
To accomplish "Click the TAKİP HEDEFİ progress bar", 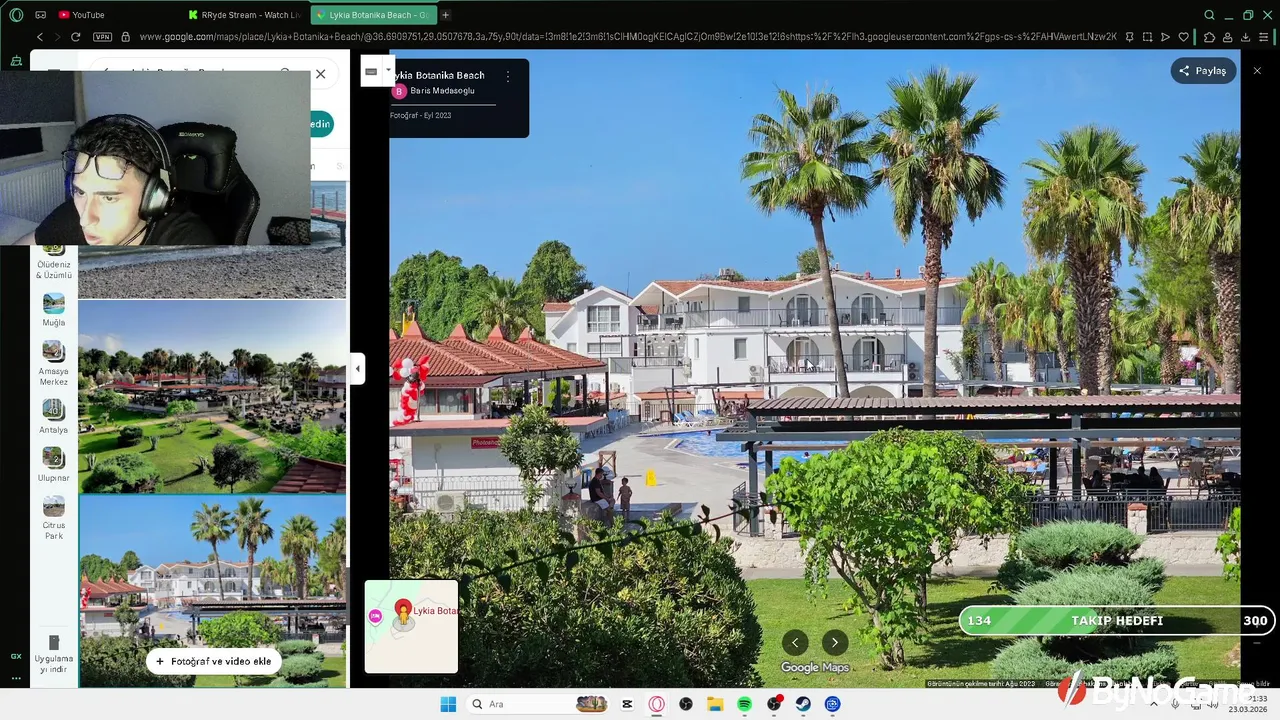I will pyautogui.click(x=1117, y=621).
